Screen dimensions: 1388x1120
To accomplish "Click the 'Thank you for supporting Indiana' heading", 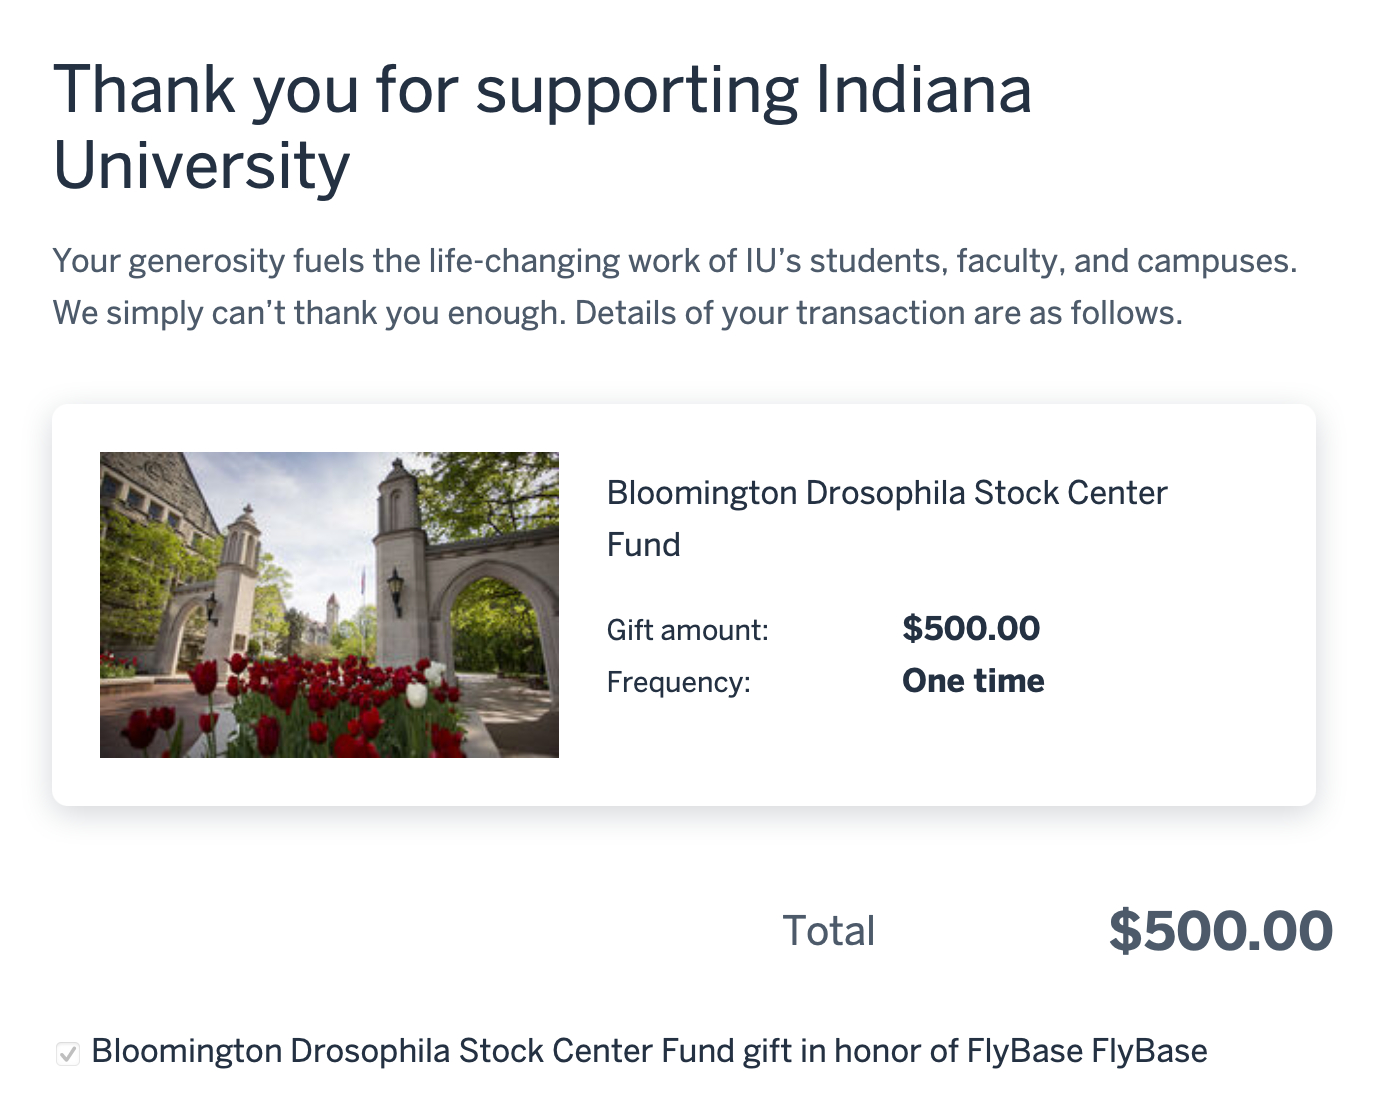I will [542, 90].
